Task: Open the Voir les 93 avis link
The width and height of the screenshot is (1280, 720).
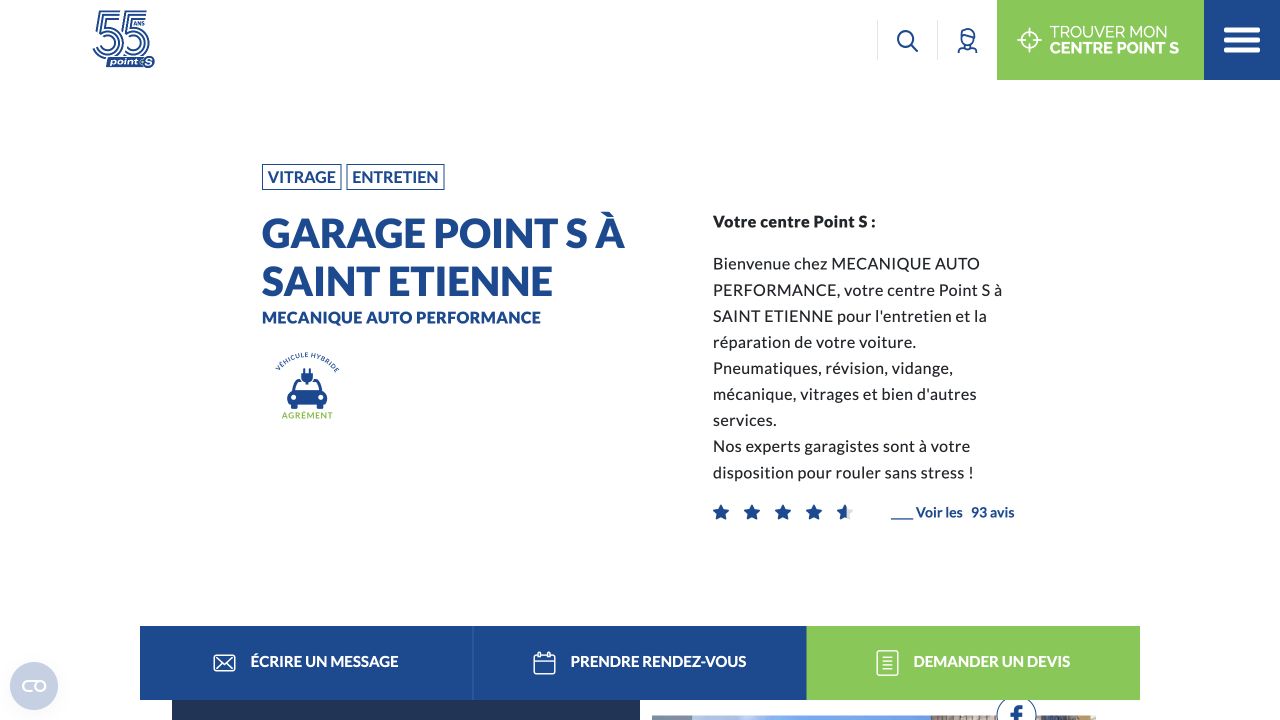Action: click(x=953, y=513)
